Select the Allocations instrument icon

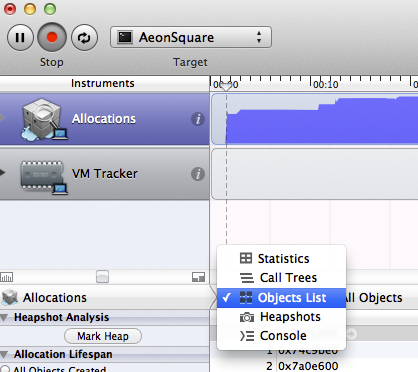pos(43,119)
